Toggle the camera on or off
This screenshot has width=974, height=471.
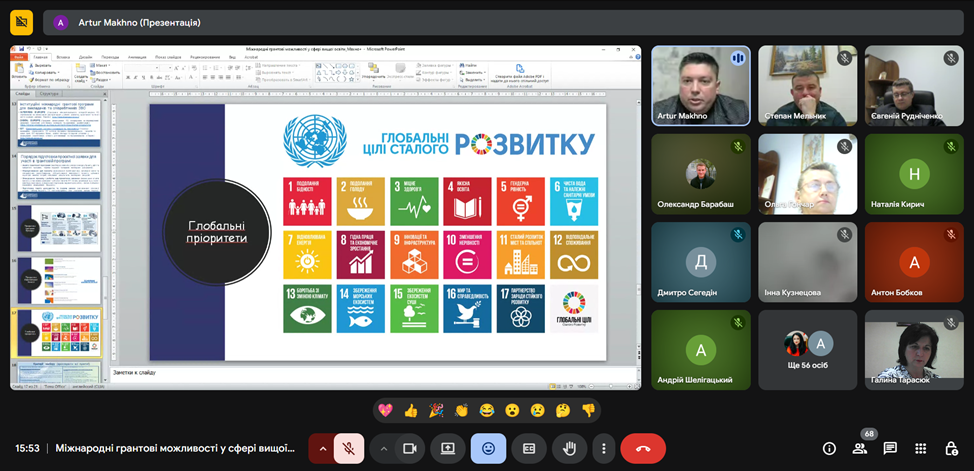tap(409, 448)
